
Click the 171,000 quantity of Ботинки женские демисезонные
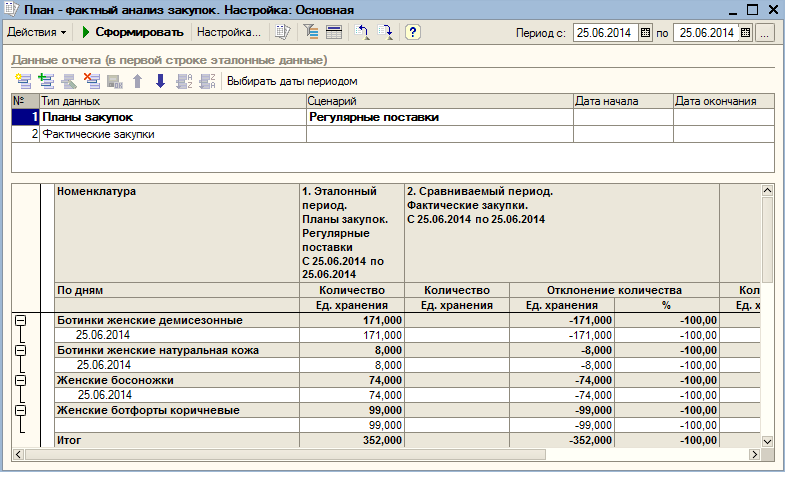[352, 320]
